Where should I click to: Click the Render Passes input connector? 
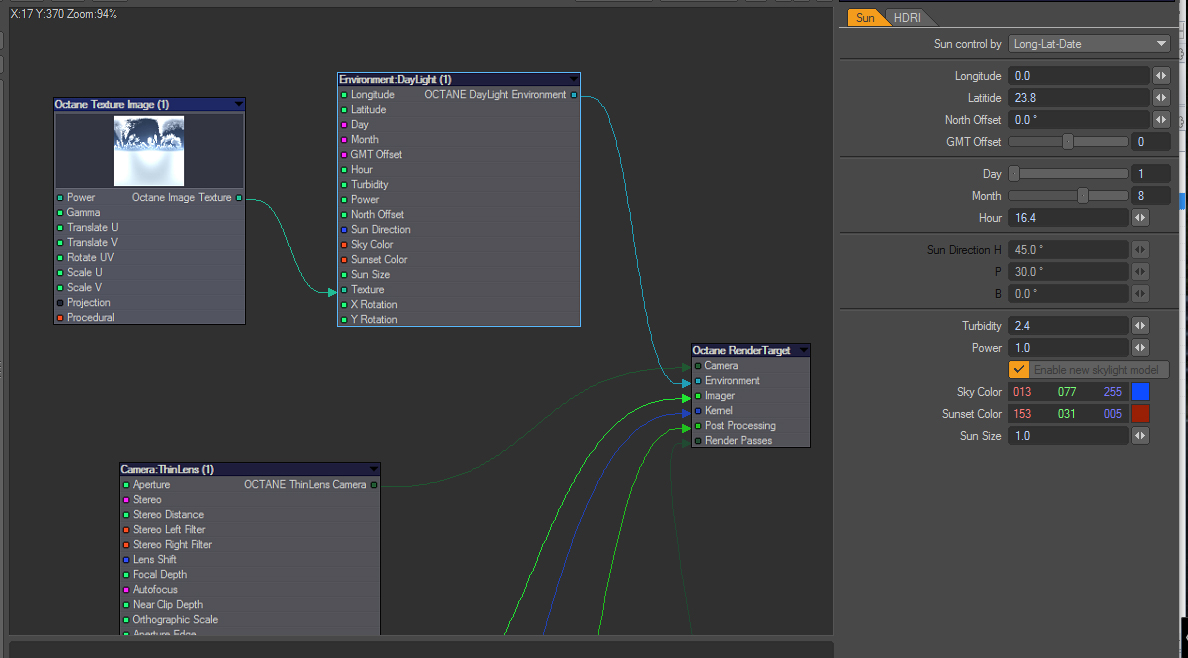pyautogui.click(x=698, y=440)
